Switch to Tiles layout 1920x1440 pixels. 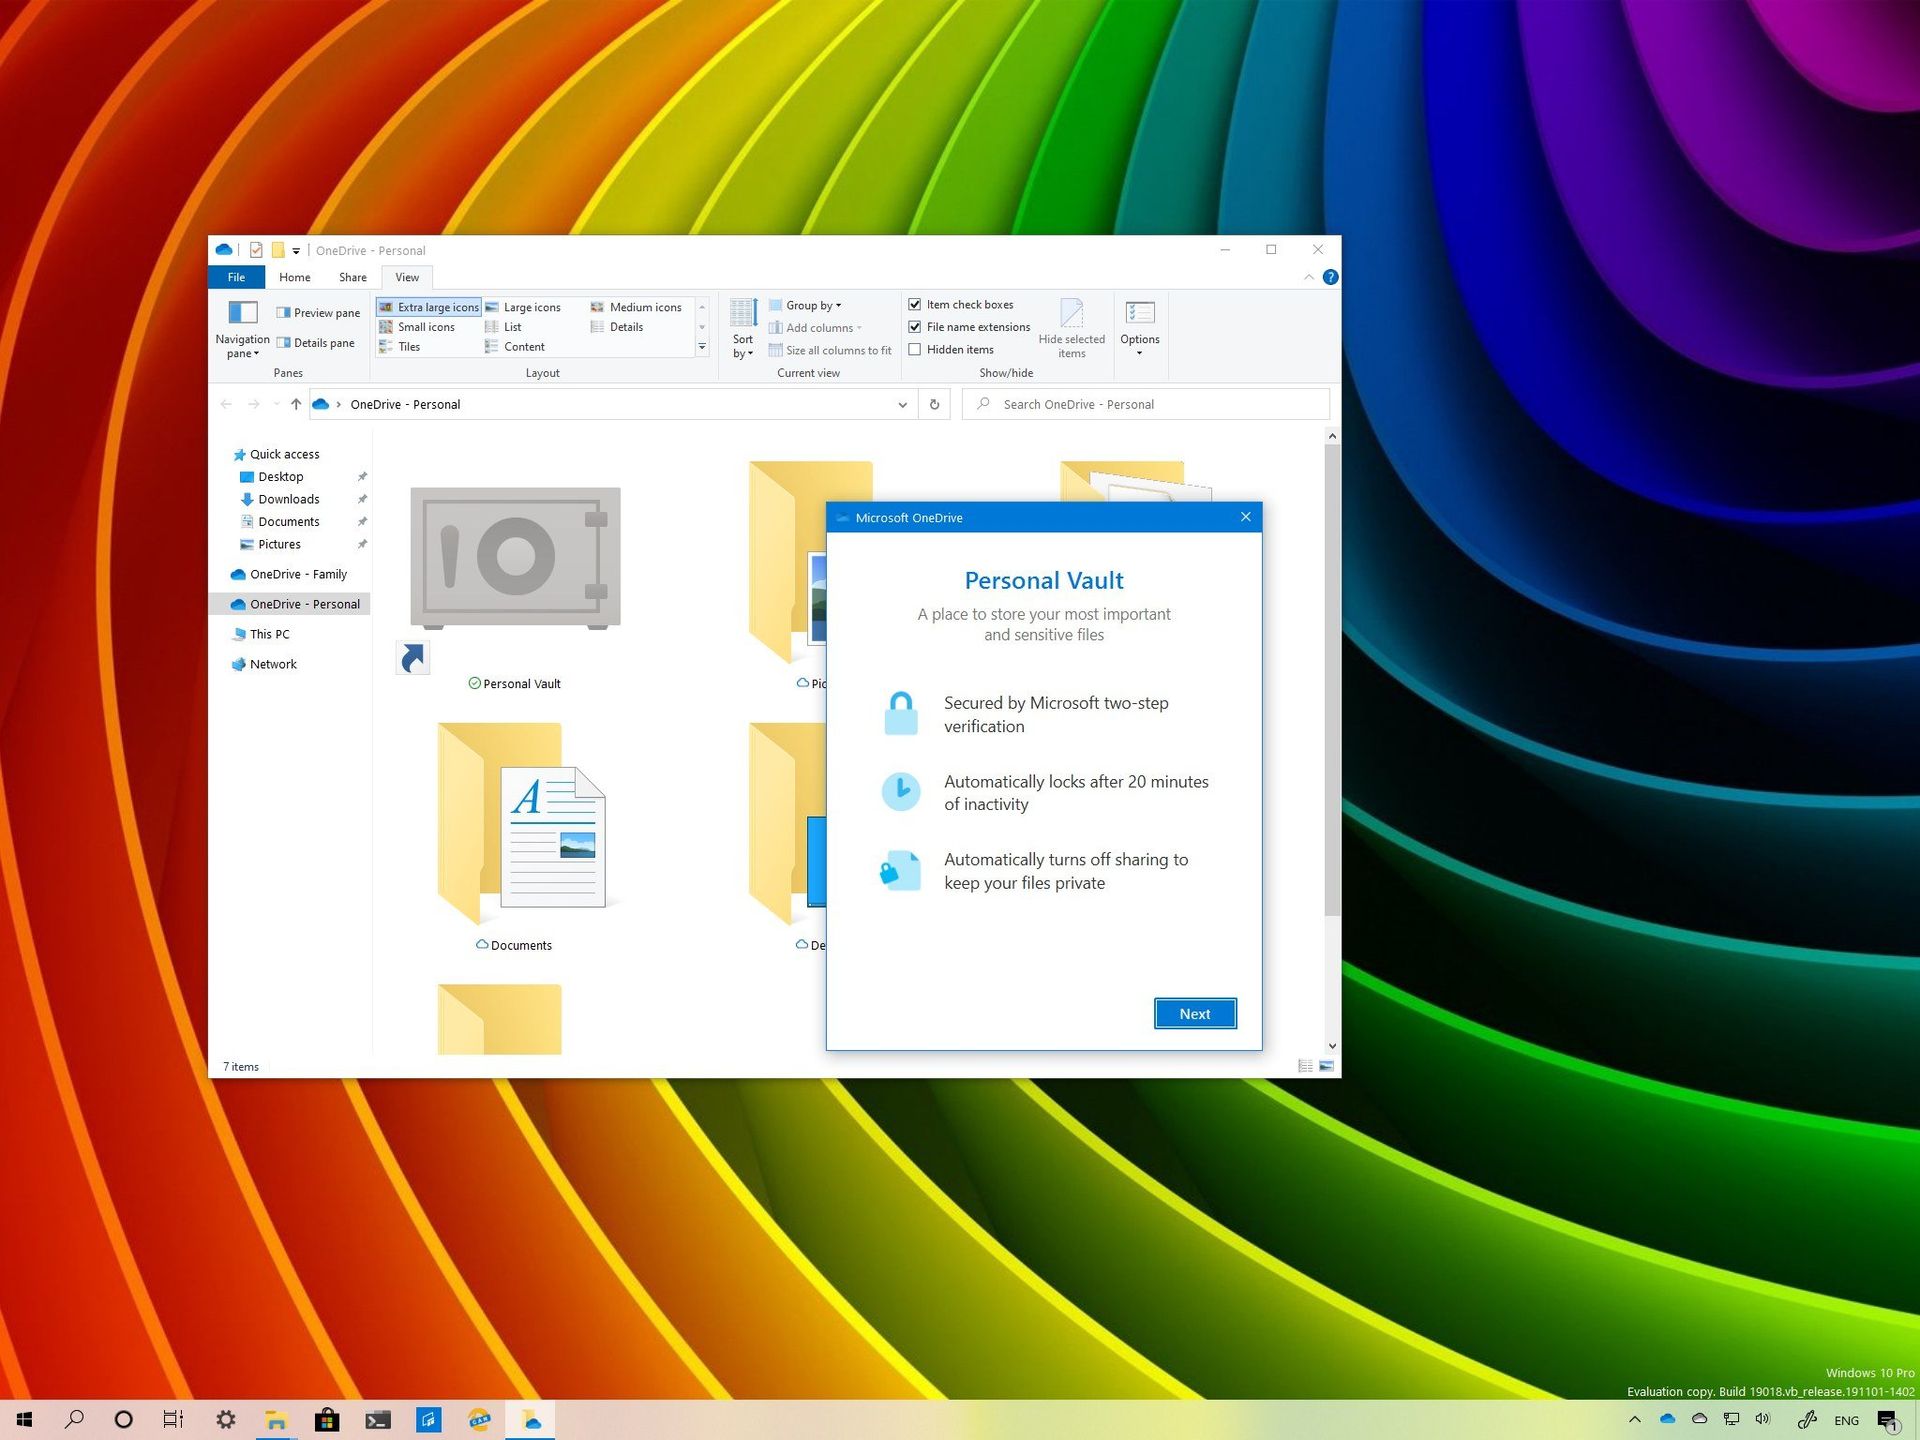pyautogui.click(x=410, y=346)
